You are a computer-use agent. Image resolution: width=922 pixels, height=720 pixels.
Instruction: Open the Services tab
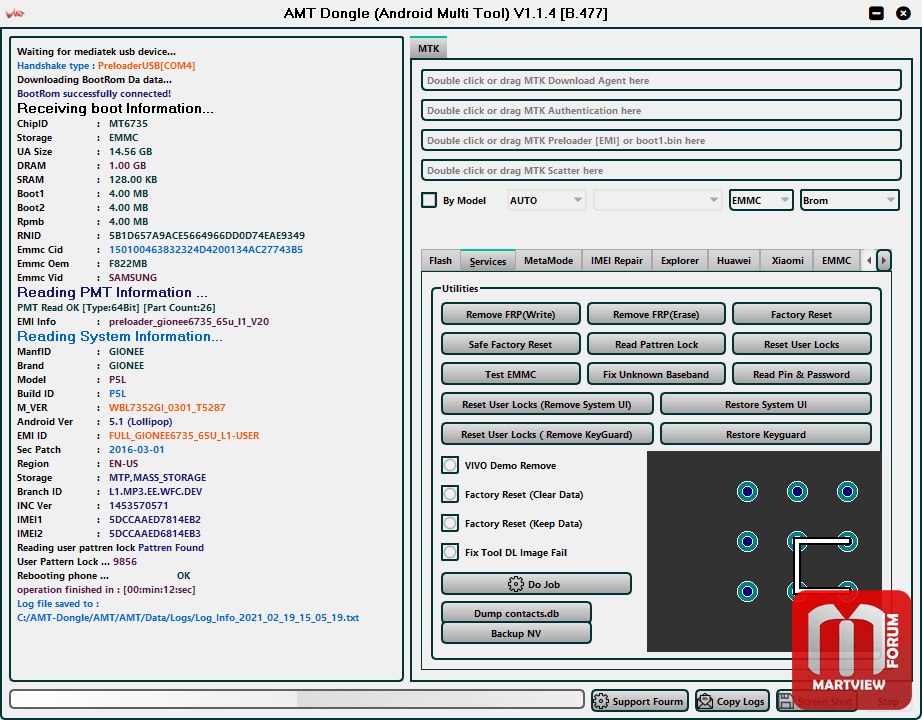(x=487, y=261)
